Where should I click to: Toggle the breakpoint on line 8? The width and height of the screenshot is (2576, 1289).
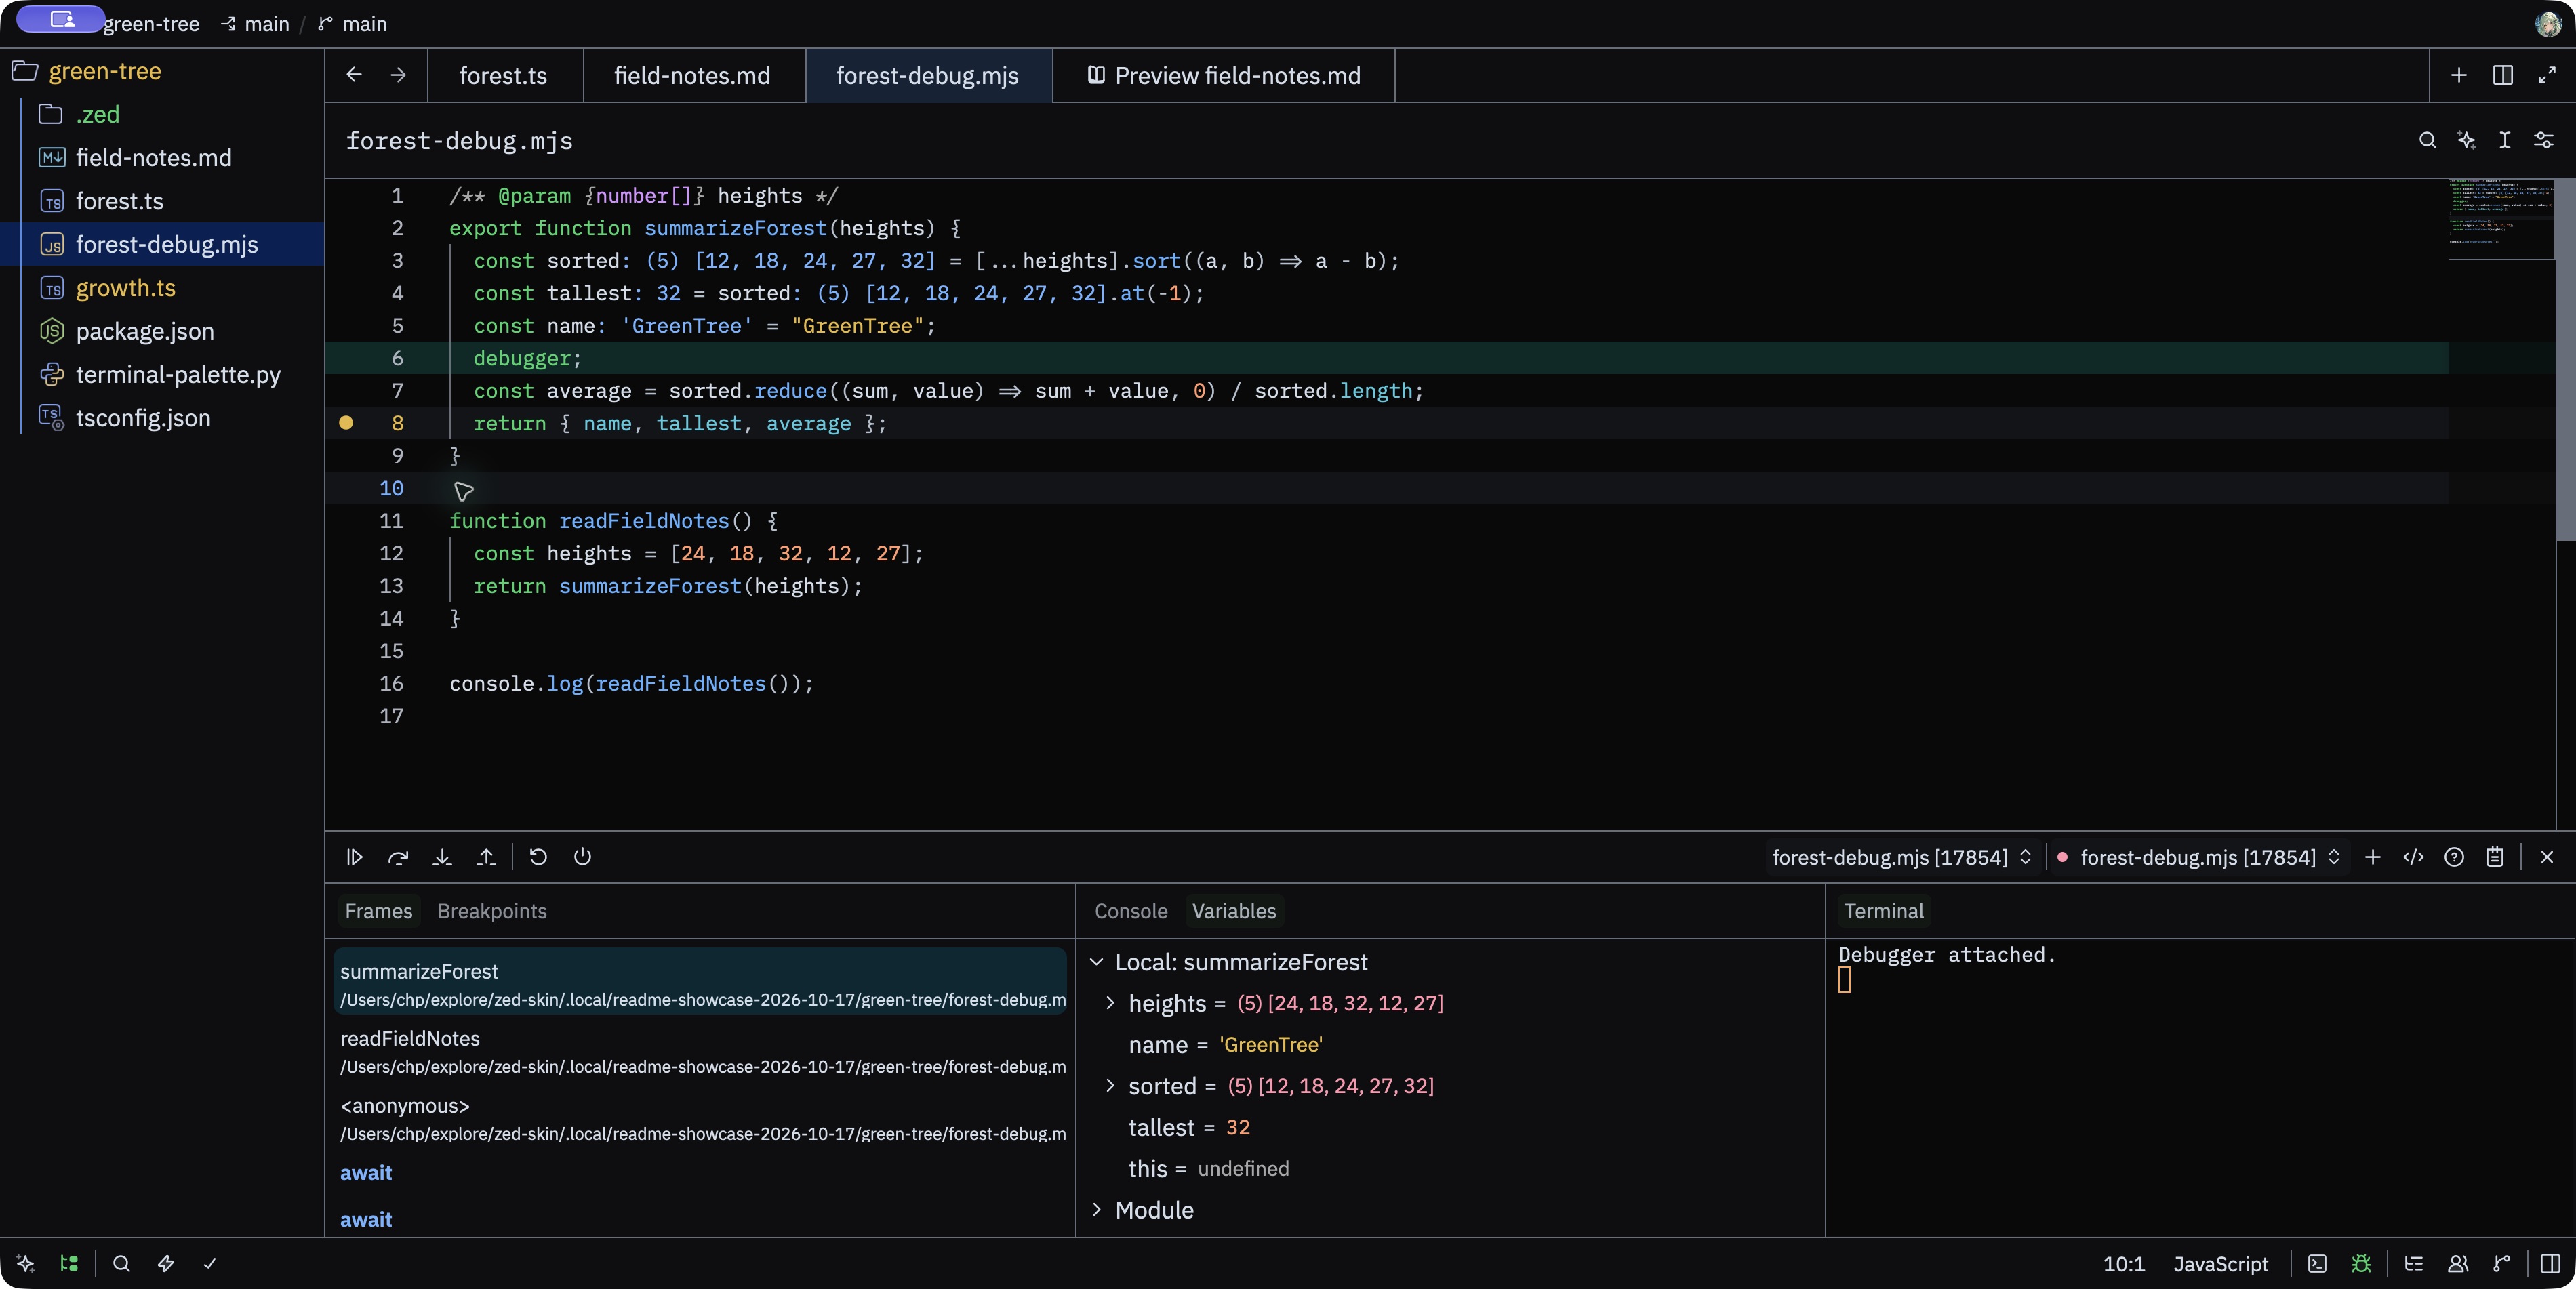coord(346,423)
